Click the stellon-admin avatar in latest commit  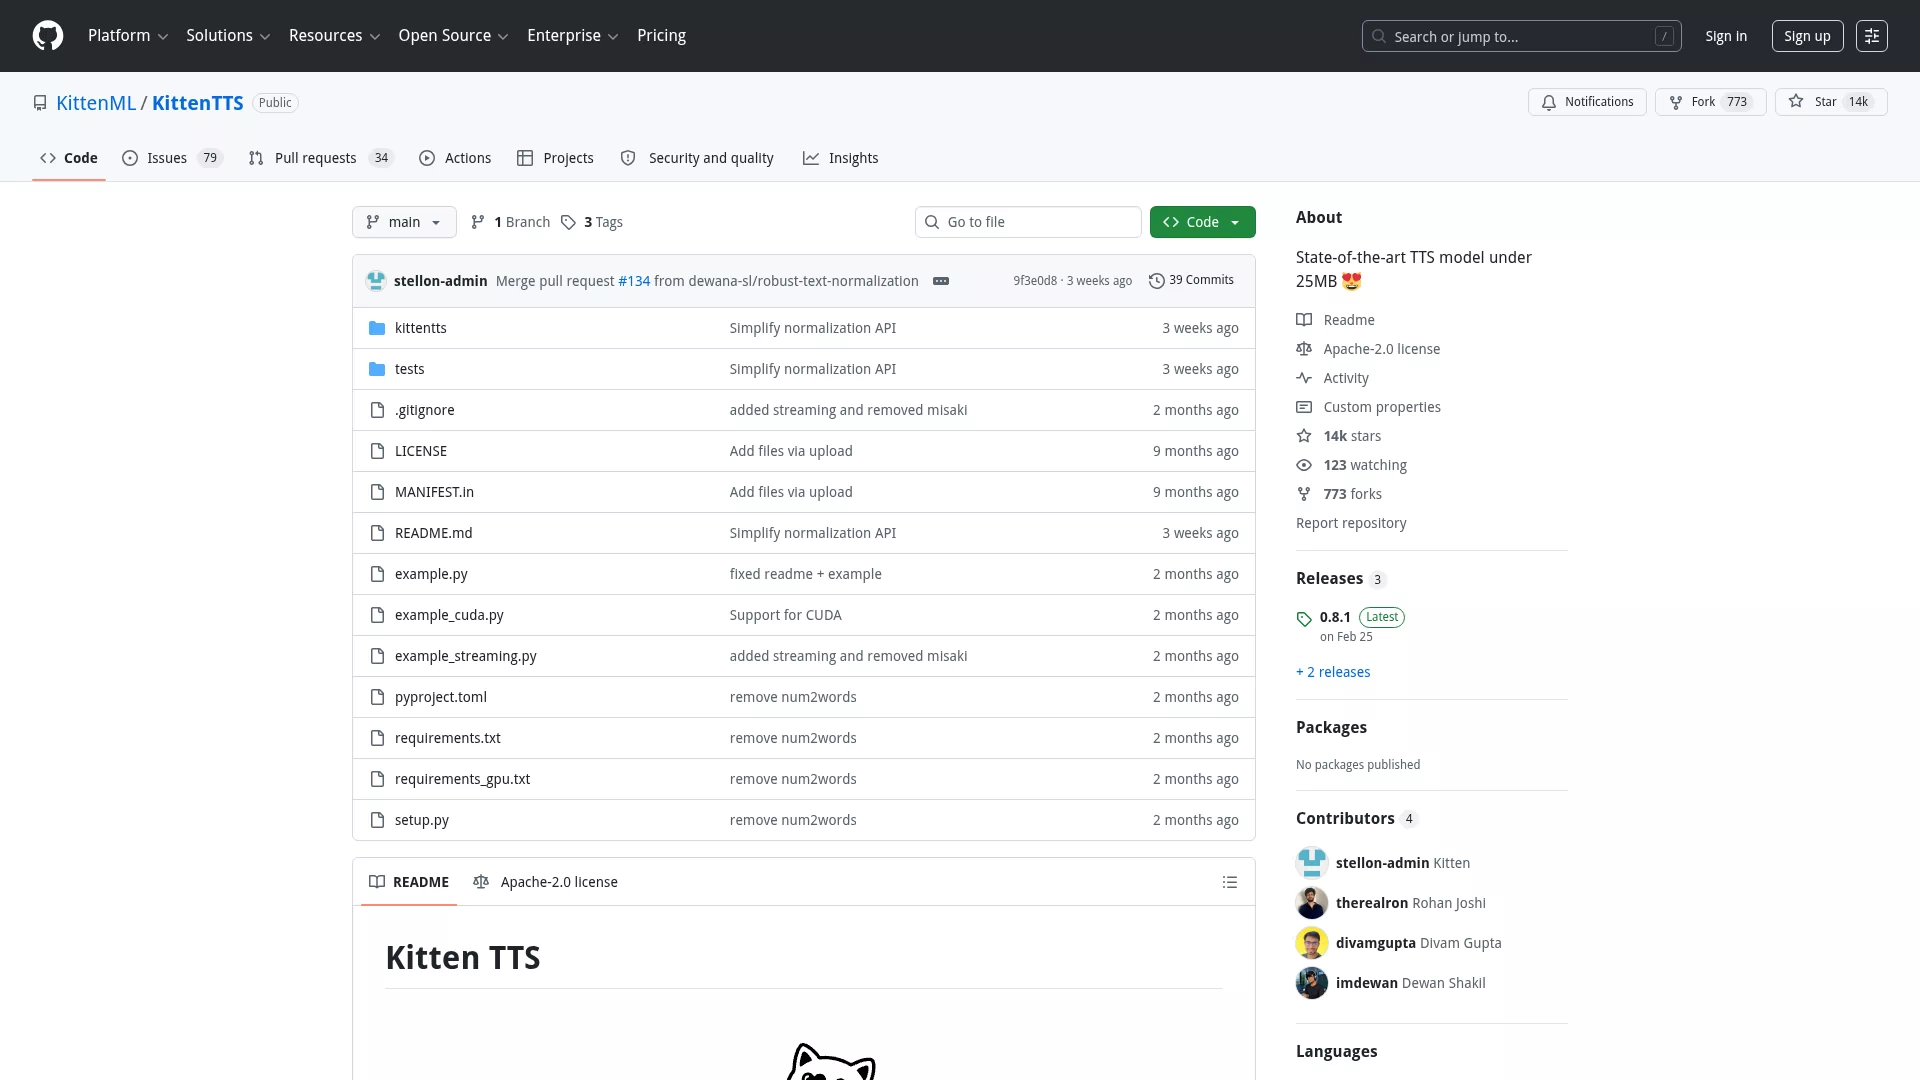(x=376, y=281)
